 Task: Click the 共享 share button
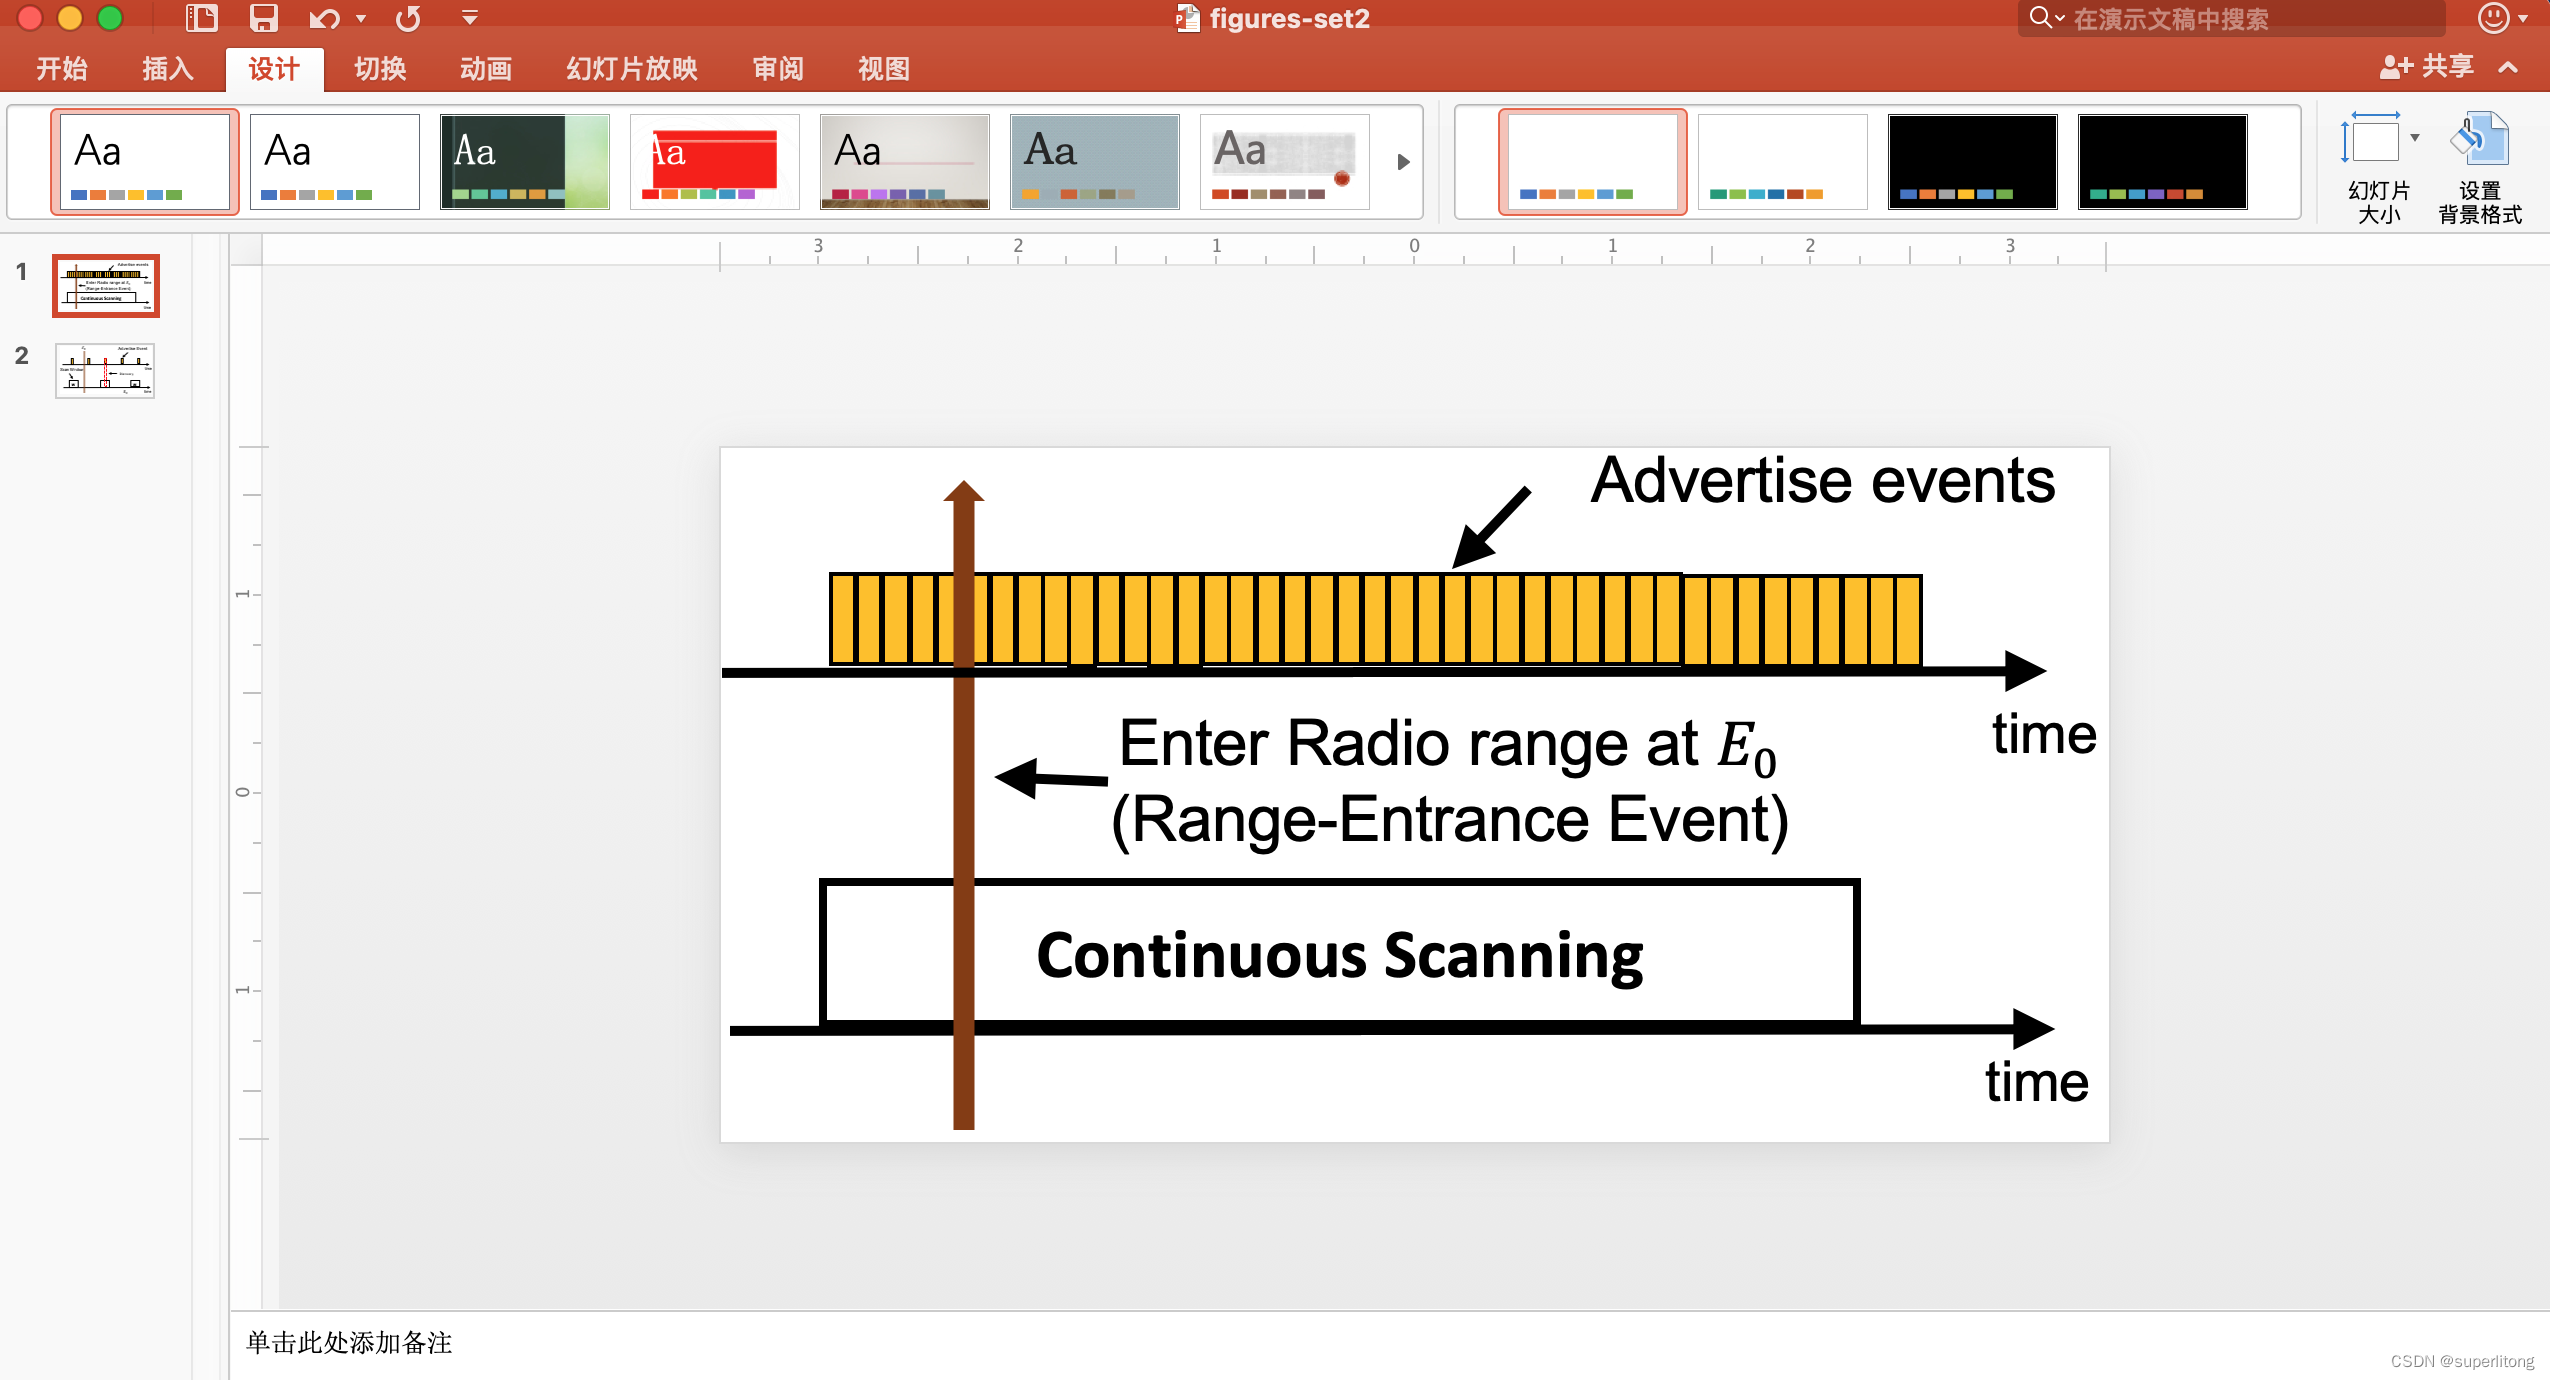(x=2427, y=67)
